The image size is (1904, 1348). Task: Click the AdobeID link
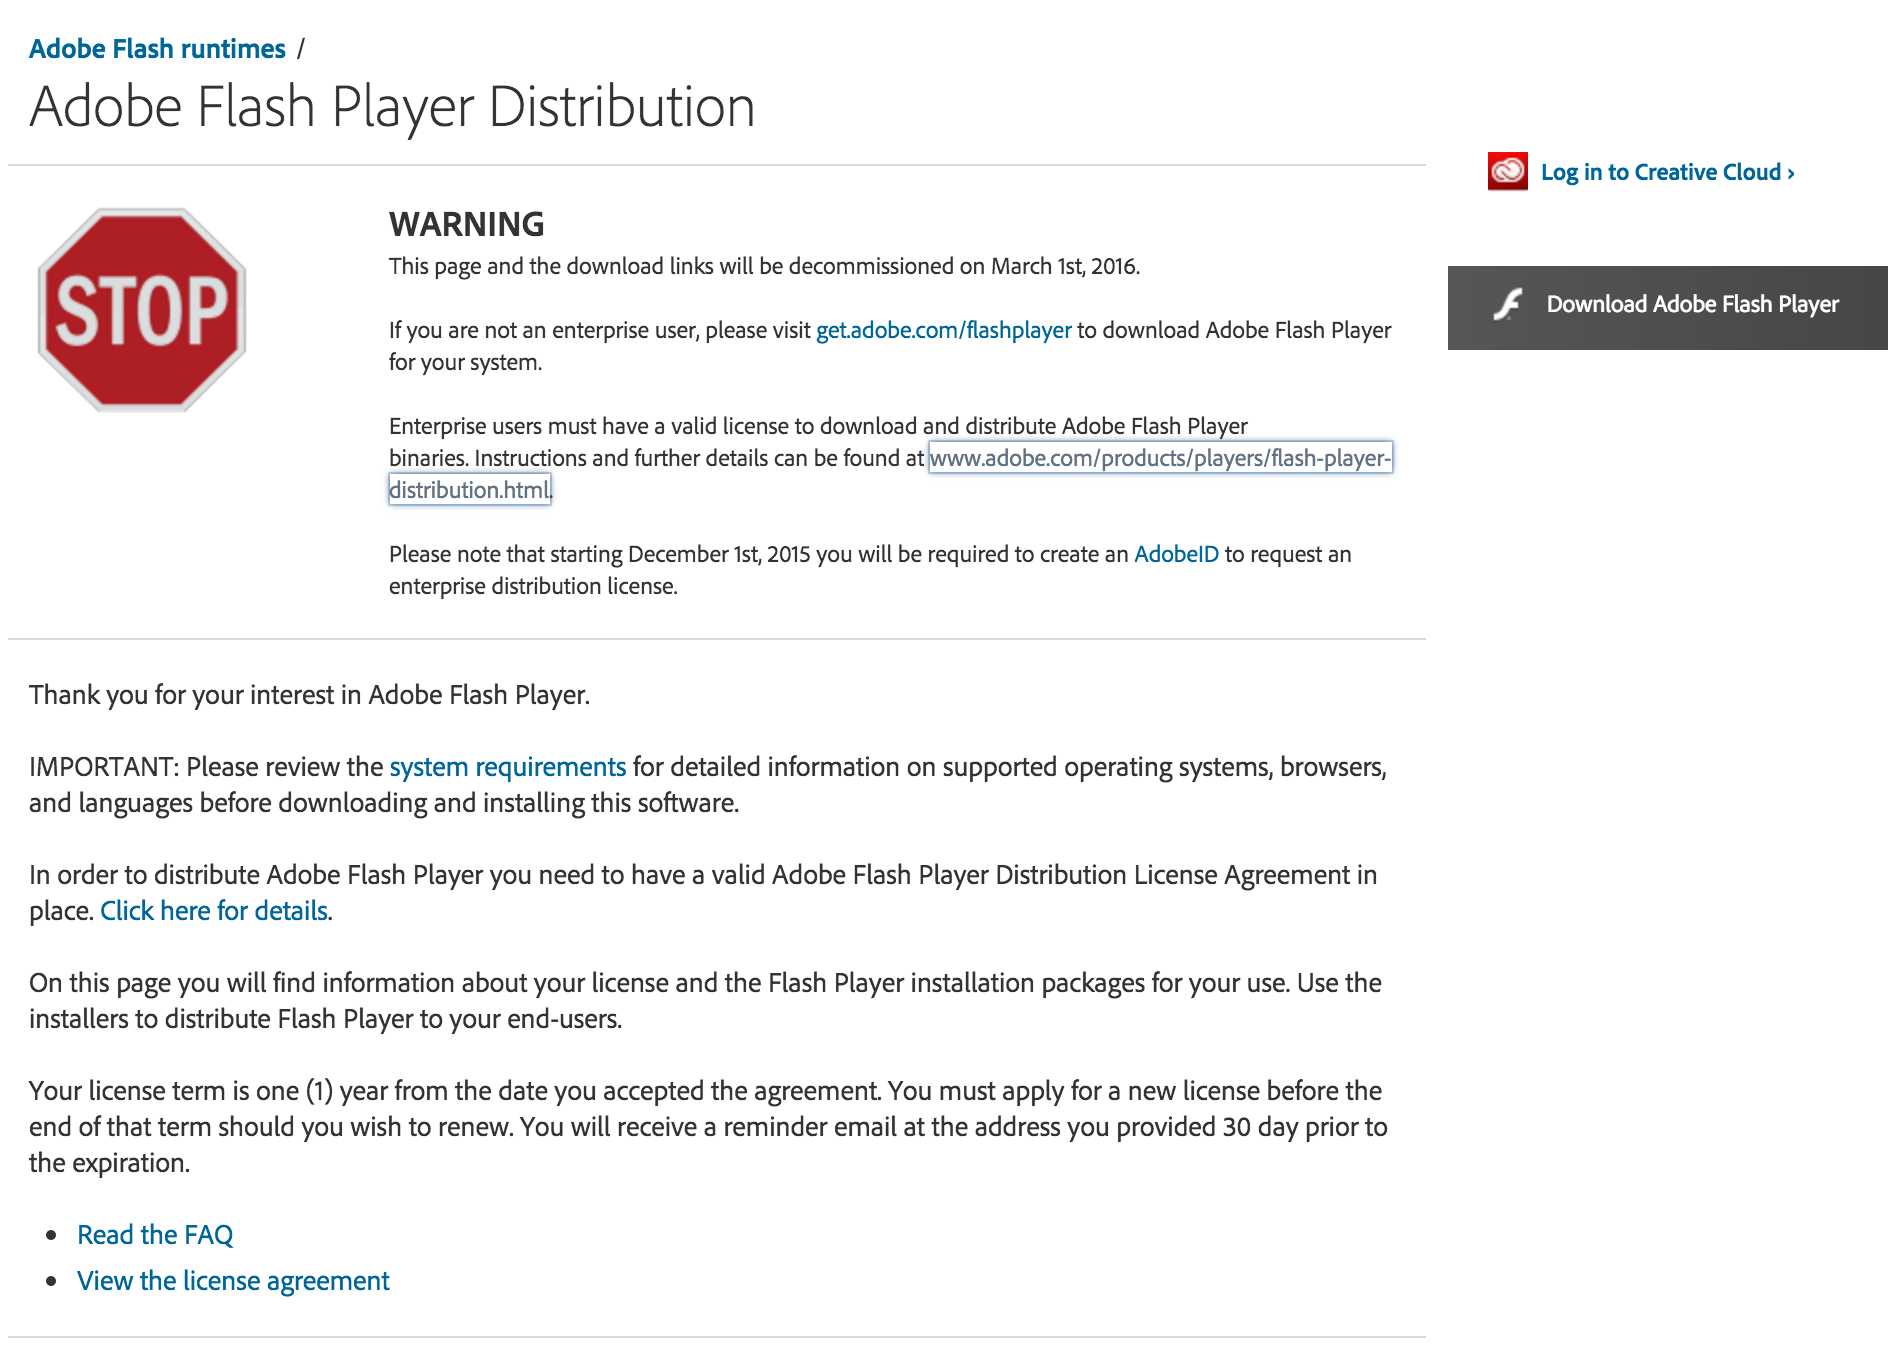[1176, 553]
